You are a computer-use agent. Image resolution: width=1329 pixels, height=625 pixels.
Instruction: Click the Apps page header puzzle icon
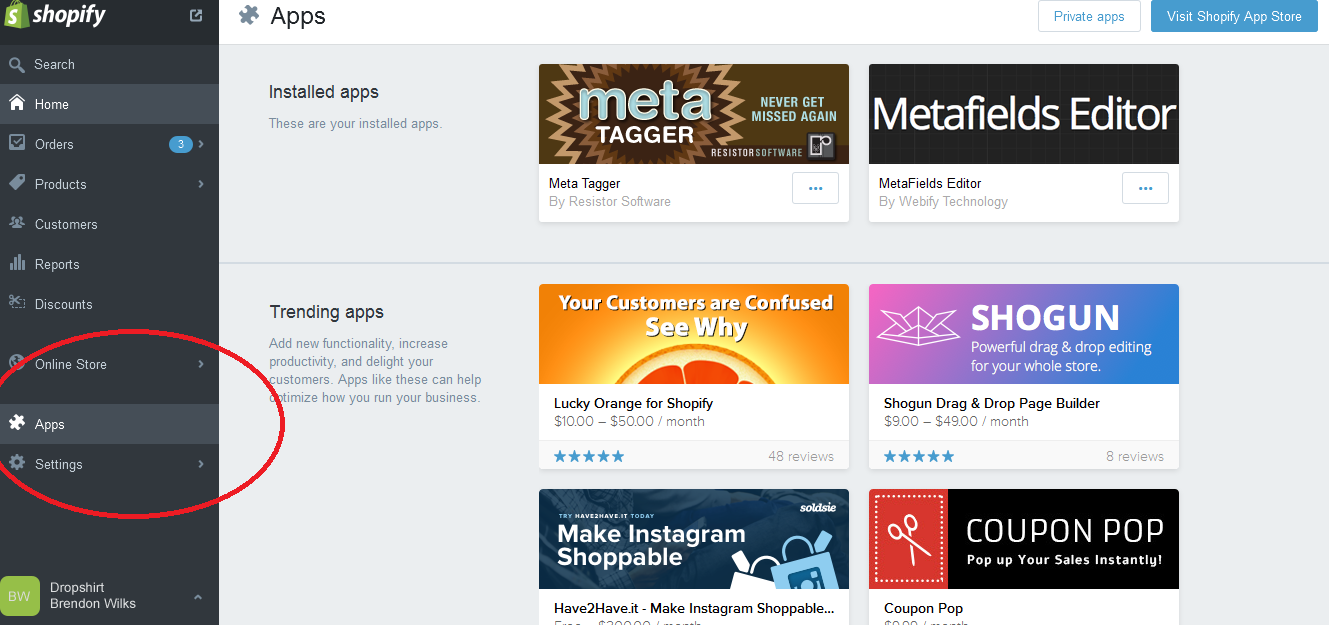(x=249, y=15)
